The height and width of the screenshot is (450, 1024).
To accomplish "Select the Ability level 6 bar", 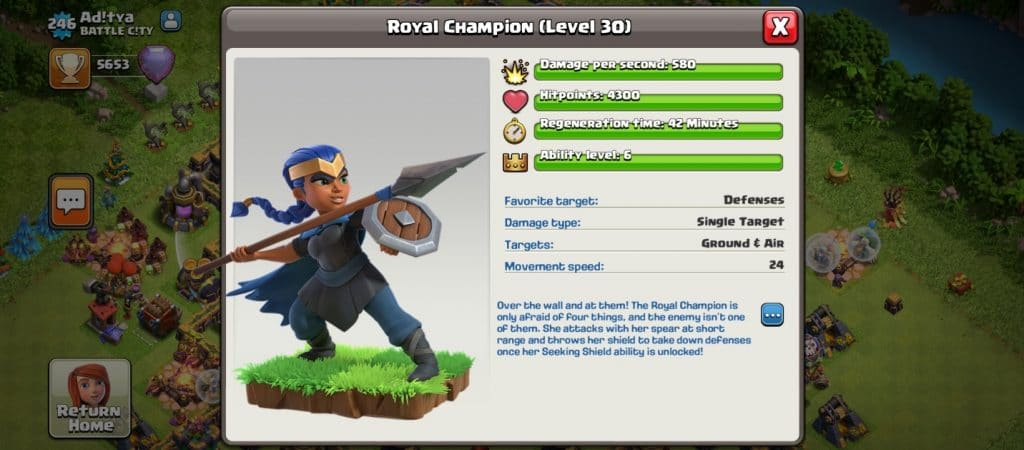I will (x=658, y=161).
